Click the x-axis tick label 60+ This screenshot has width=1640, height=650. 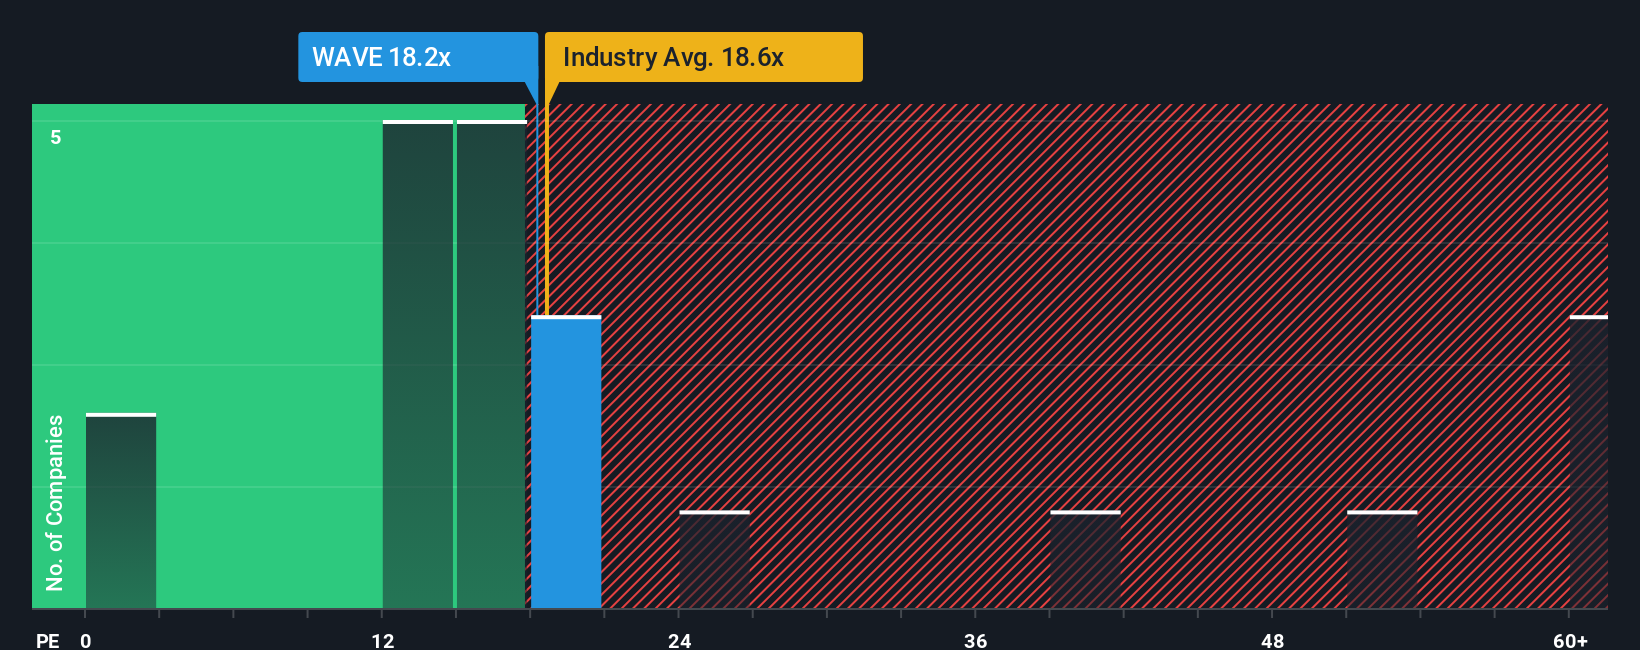(1571, 641)
